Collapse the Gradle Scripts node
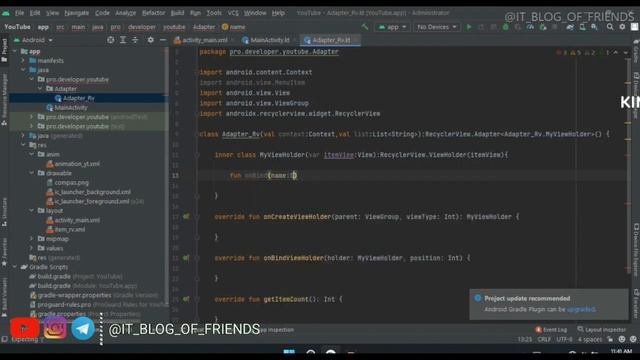 [15, 267]
